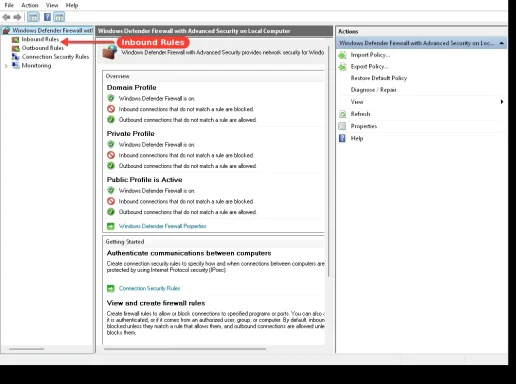This screenshot has height=384, width=516.
Task: Open the Action menu
Action: point(30,5)
